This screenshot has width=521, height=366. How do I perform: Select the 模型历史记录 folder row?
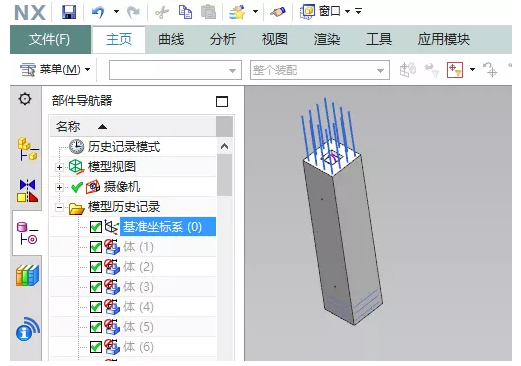click(124, 207)
